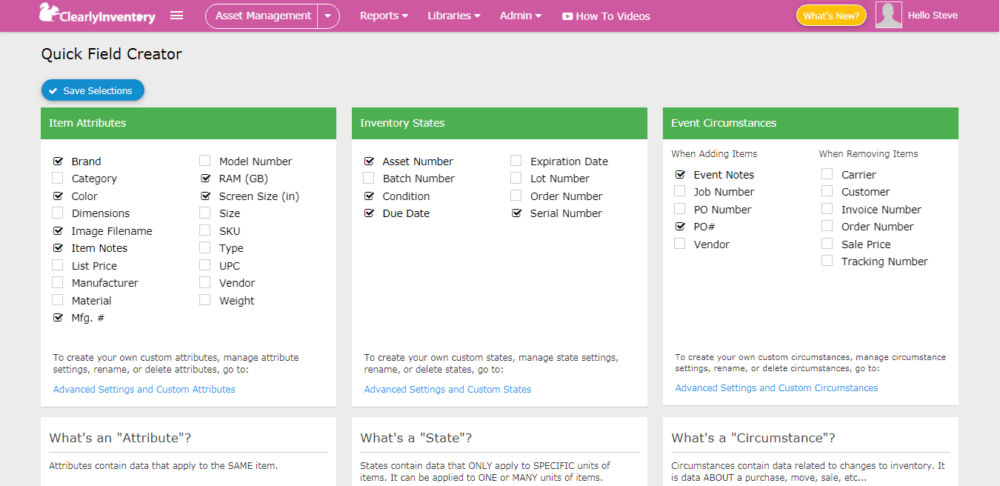This screenshot has height=486, width=1000.
Task: Check Vendor under When Adding Items
Action: coord(680,244)
